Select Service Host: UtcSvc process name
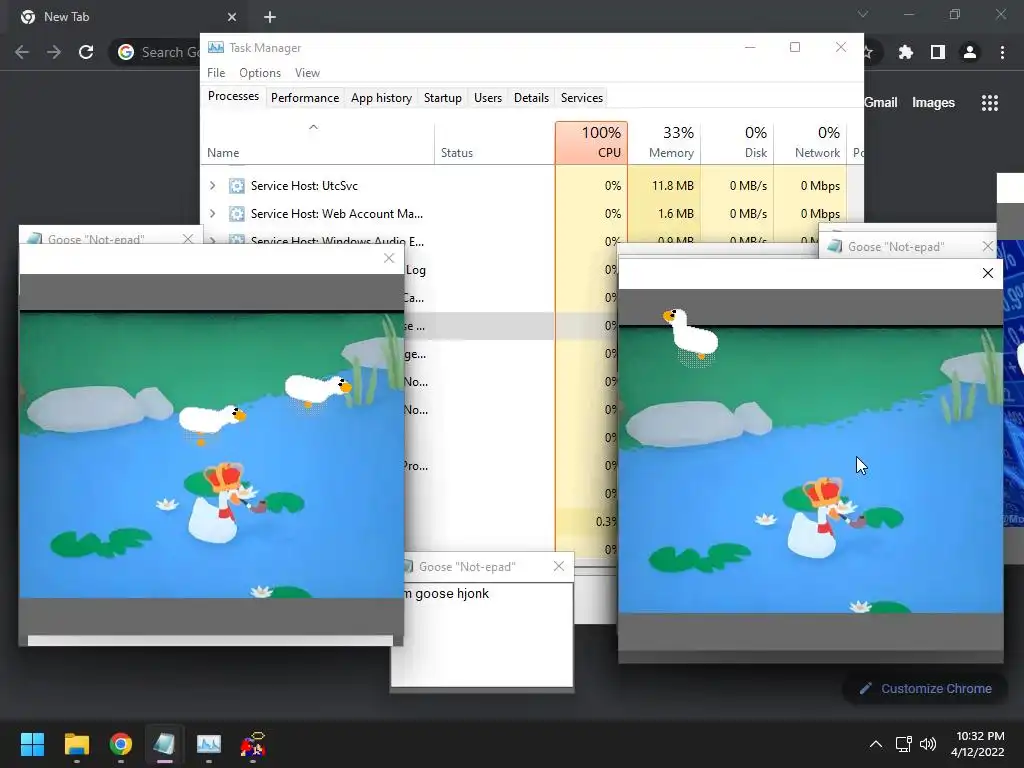This screenshot has width=1024, height=768. (304, 185)
